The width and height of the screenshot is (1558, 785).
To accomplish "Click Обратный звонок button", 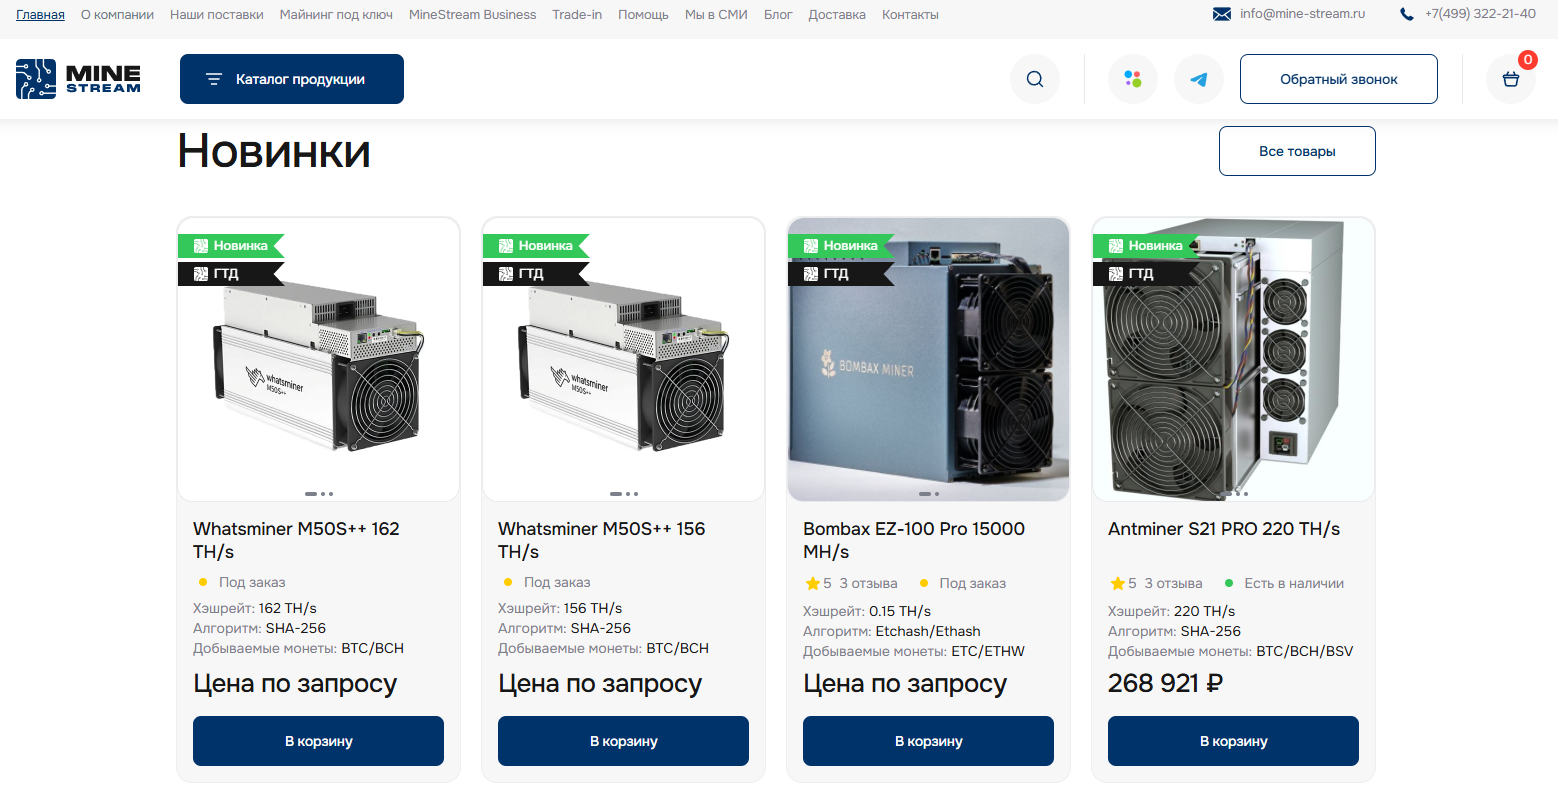I will (1339, 79).
